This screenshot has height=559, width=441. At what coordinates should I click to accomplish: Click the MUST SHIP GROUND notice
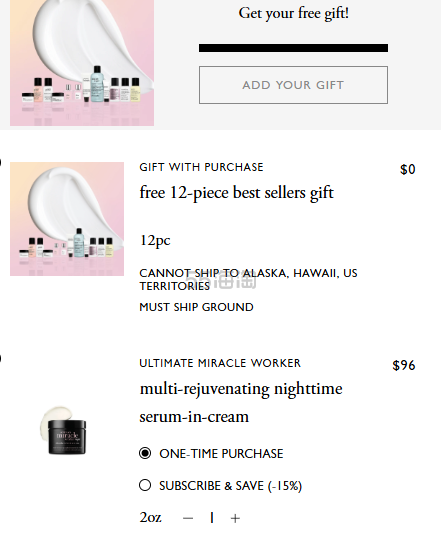[x=196, y=307]
